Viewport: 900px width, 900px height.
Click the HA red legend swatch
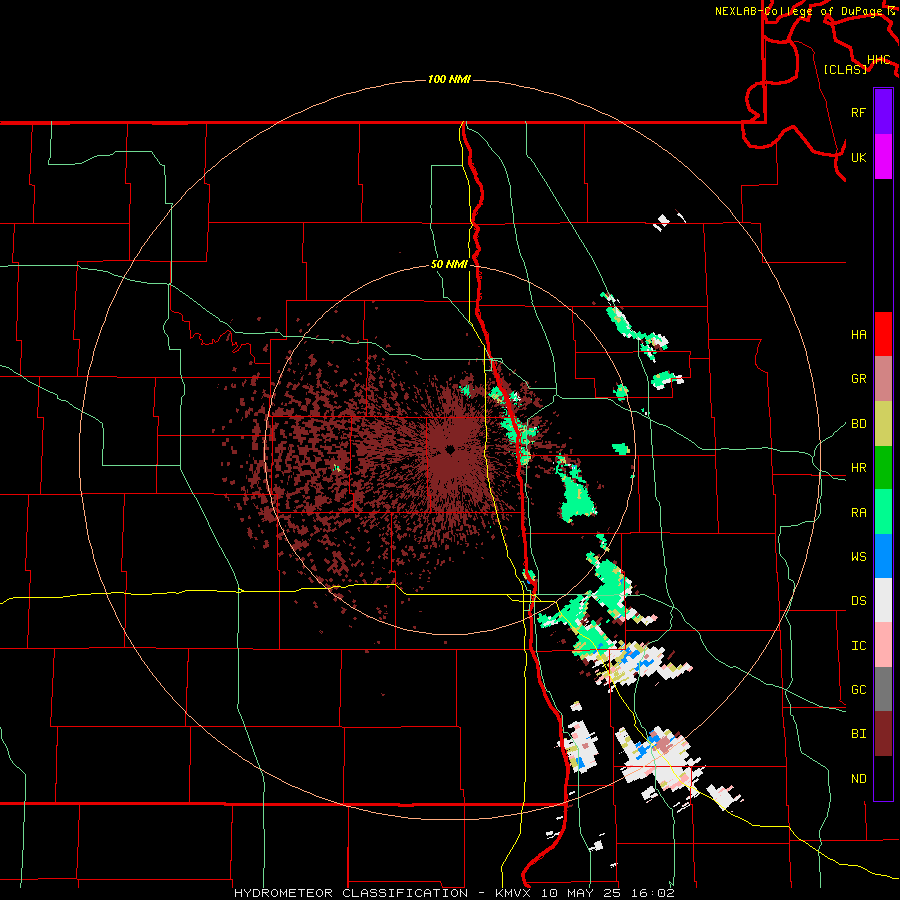click(883, 334)
